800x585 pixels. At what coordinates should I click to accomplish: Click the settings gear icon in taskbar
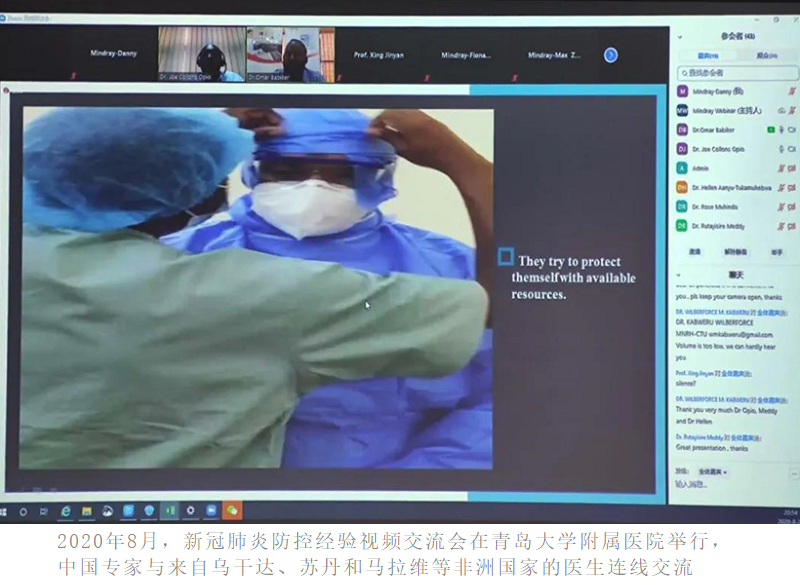[190, 511]
